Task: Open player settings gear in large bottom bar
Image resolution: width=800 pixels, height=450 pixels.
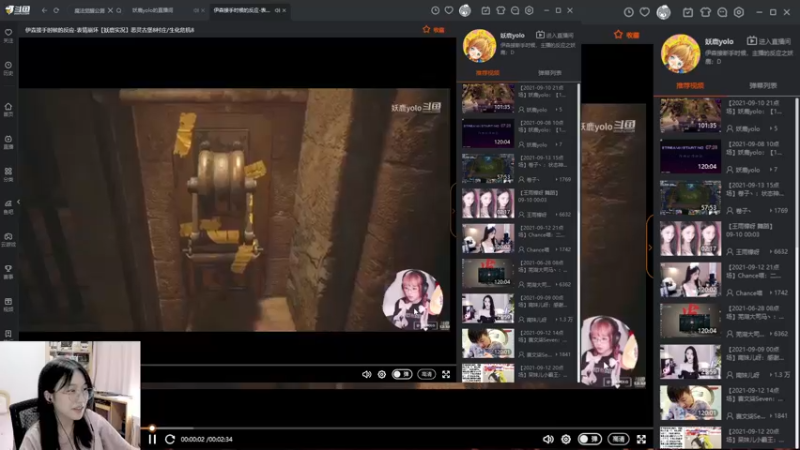Action: click(x=566, y=439)
